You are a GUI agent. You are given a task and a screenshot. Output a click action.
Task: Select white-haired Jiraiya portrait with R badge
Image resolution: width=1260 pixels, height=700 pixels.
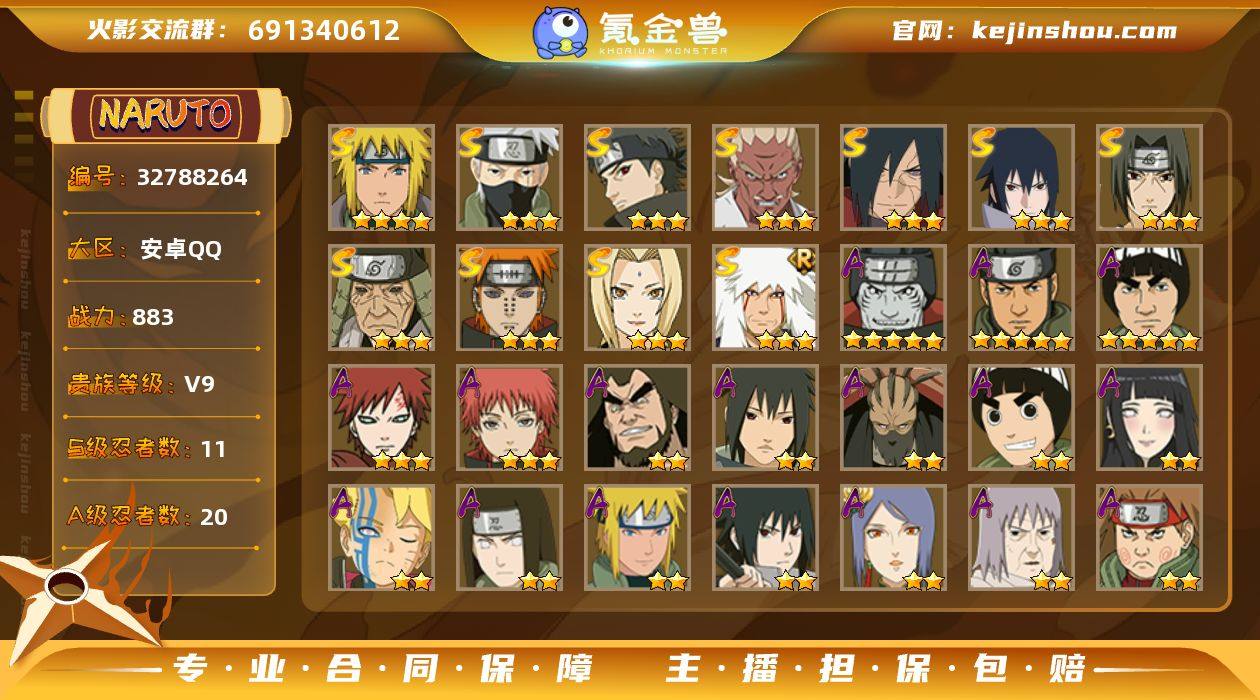coord(765,298)
